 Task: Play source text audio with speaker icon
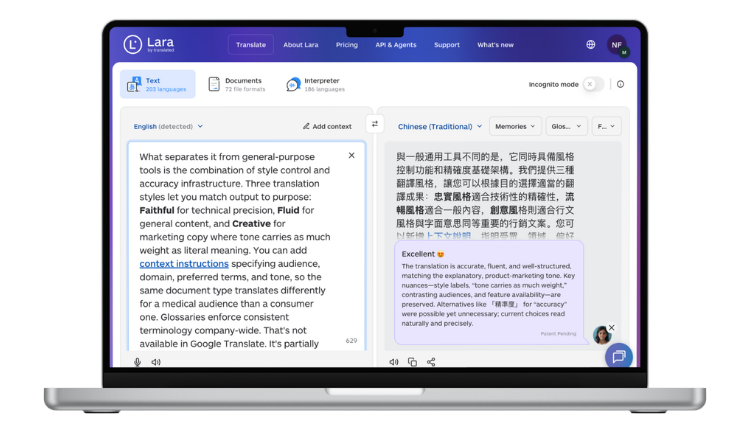coord(156,362)
